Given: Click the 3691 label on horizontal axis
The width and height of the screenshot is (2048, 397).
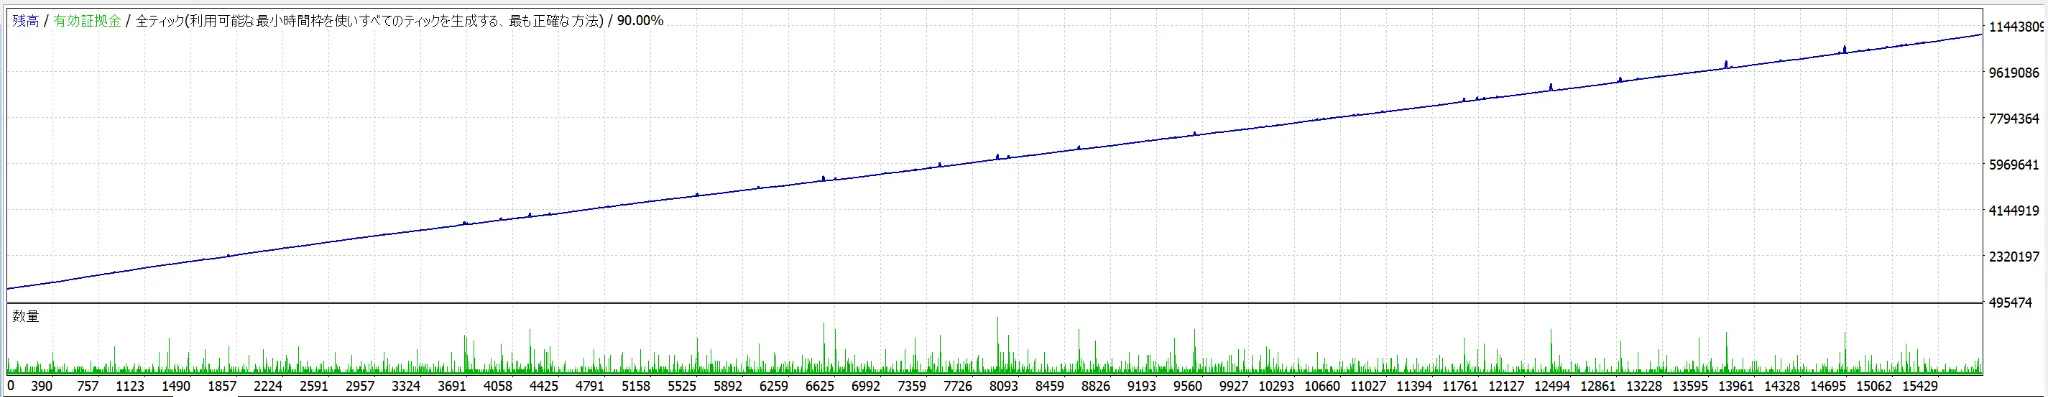Looking at the screenshot, I should (x=452, y=386).
